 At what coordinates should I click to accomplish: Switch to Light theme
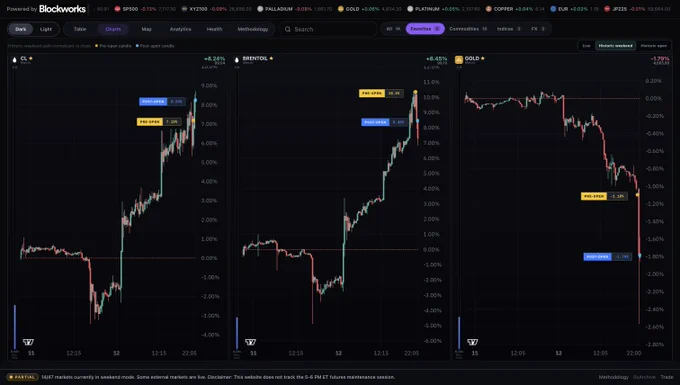[x=46, y=29]
